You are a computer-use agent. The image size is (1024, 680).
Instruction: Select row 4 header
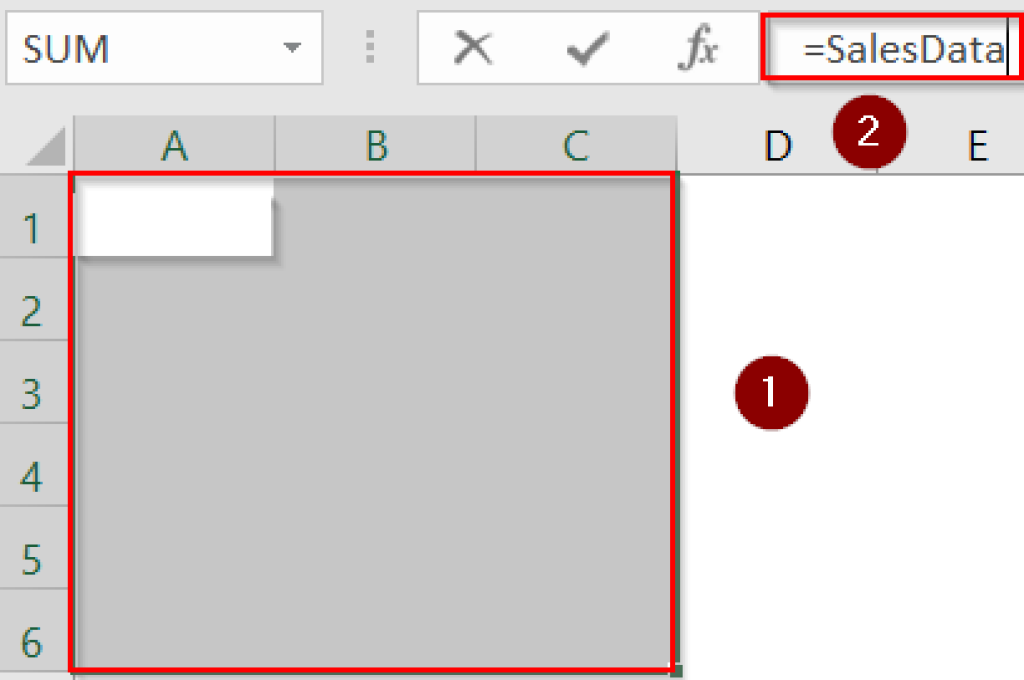pyautogui.click(x=32, y=477)
